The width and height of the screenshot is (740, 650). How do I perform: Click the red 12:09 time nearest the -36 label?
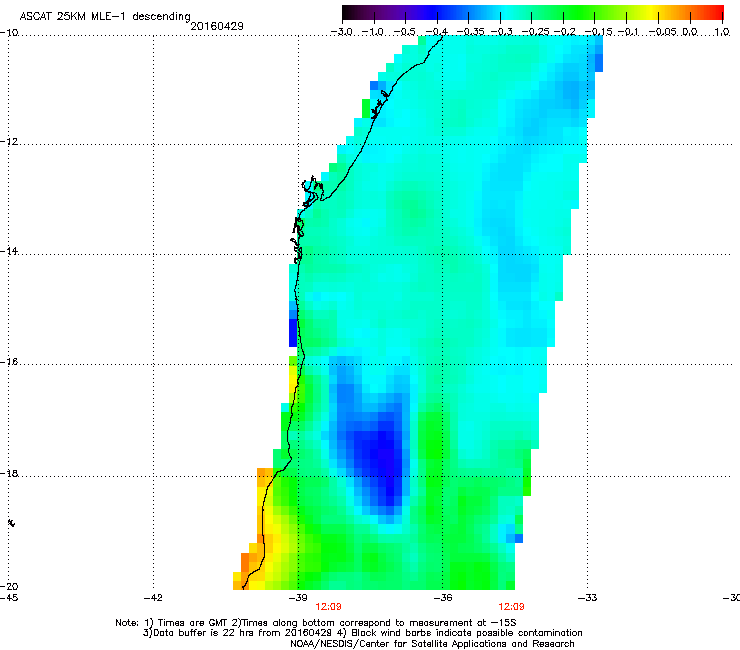(x=512, y=607)
